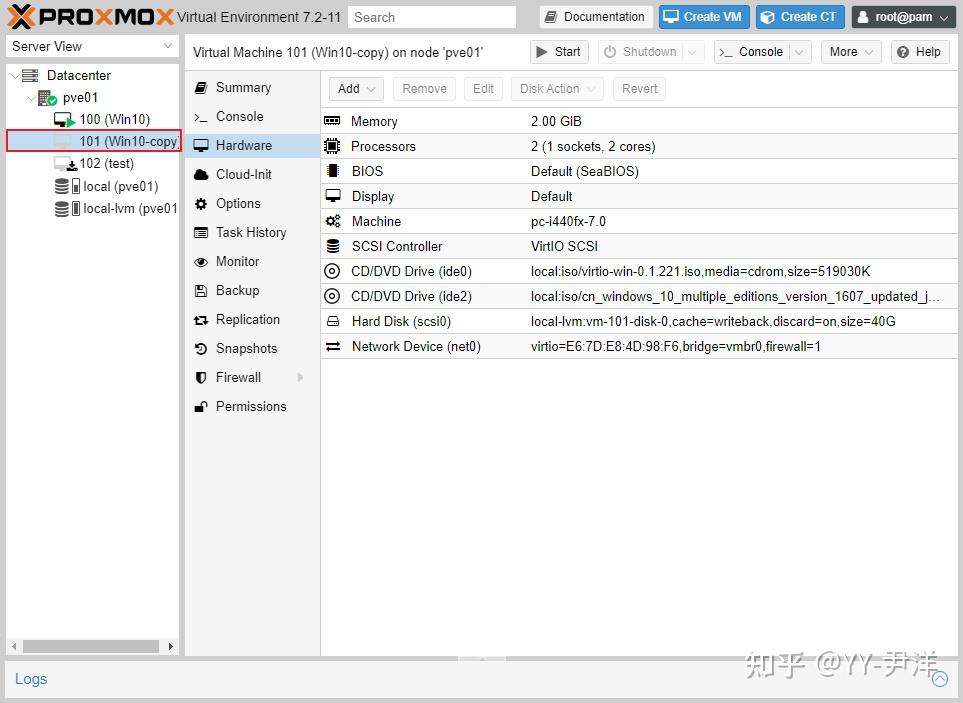Click the Search input field
The image size is (963, 703).
[432, 17]
